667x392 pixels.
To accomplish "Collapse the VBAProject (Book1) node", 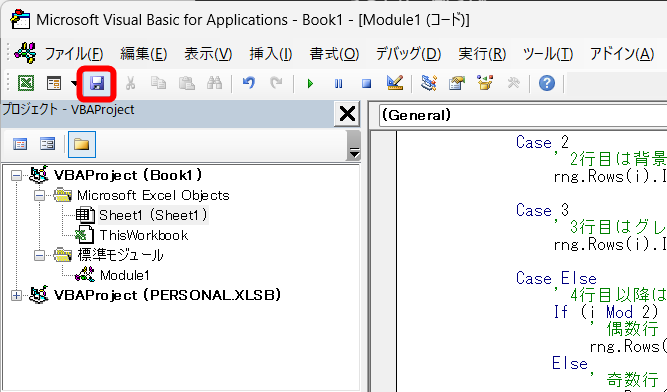I will point(16,176).
